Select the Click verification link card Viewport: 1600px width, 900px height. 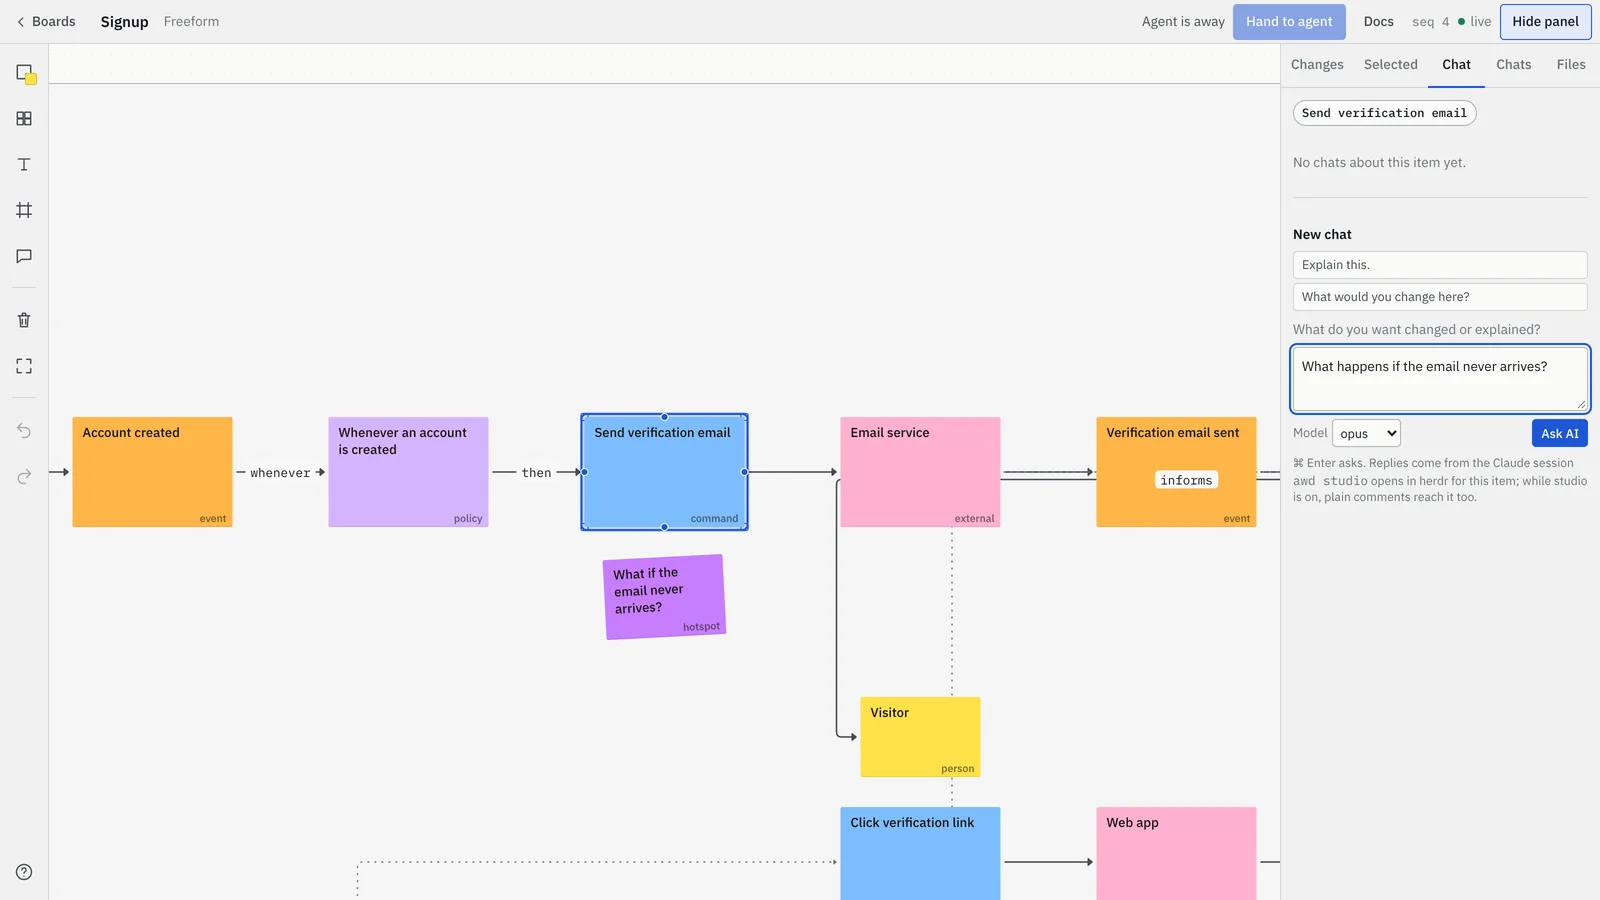[920, 853]
